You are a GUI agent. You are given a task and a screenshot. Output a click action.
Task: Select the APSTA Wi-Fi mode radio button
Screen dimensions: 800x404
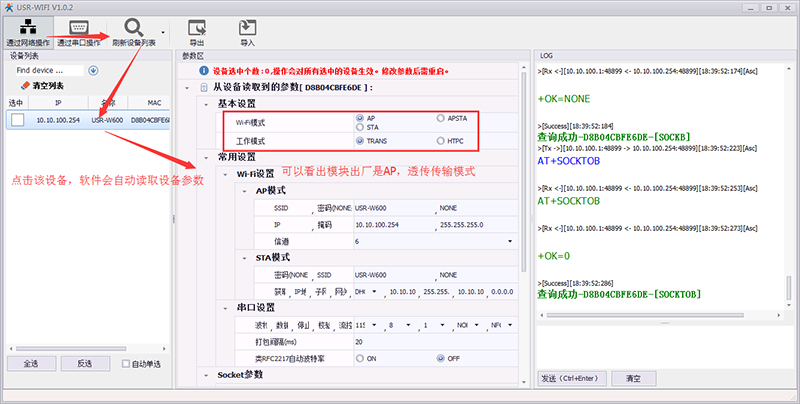point(439,118)
